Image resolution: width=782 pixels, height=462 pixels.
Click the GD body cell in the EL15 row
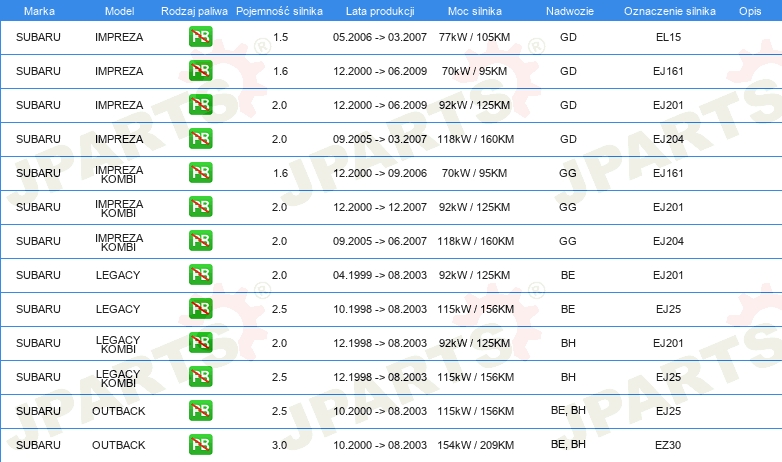tap(568, 37)
